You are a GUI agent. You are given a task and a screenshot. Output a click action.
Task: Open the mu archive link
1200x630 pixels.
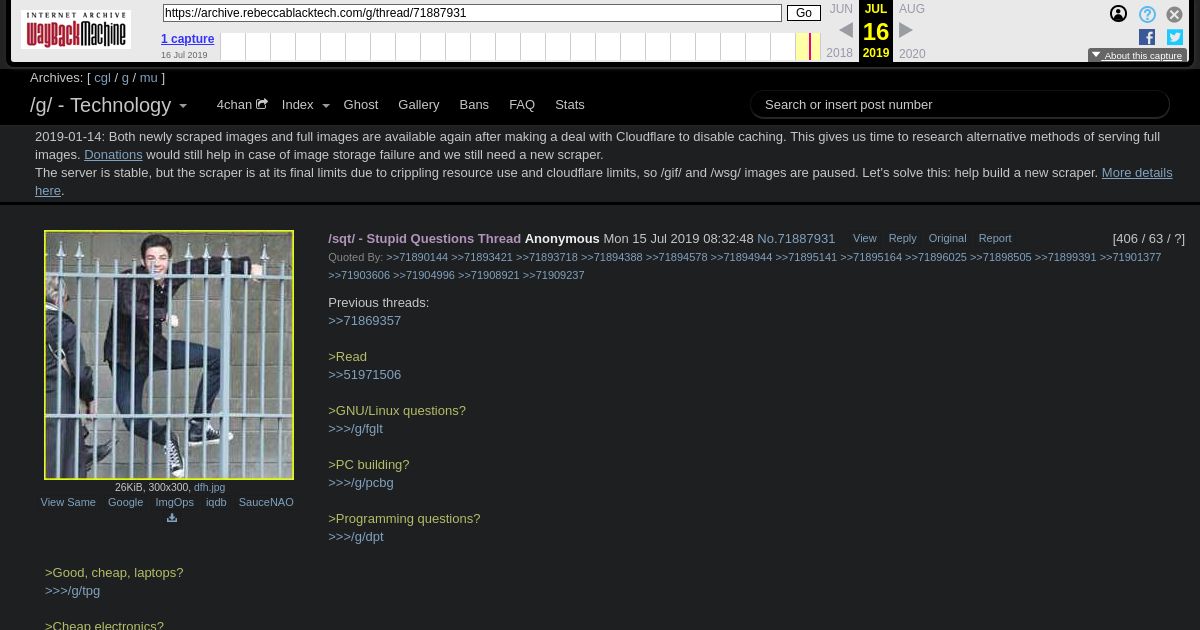tap(148, 77)
